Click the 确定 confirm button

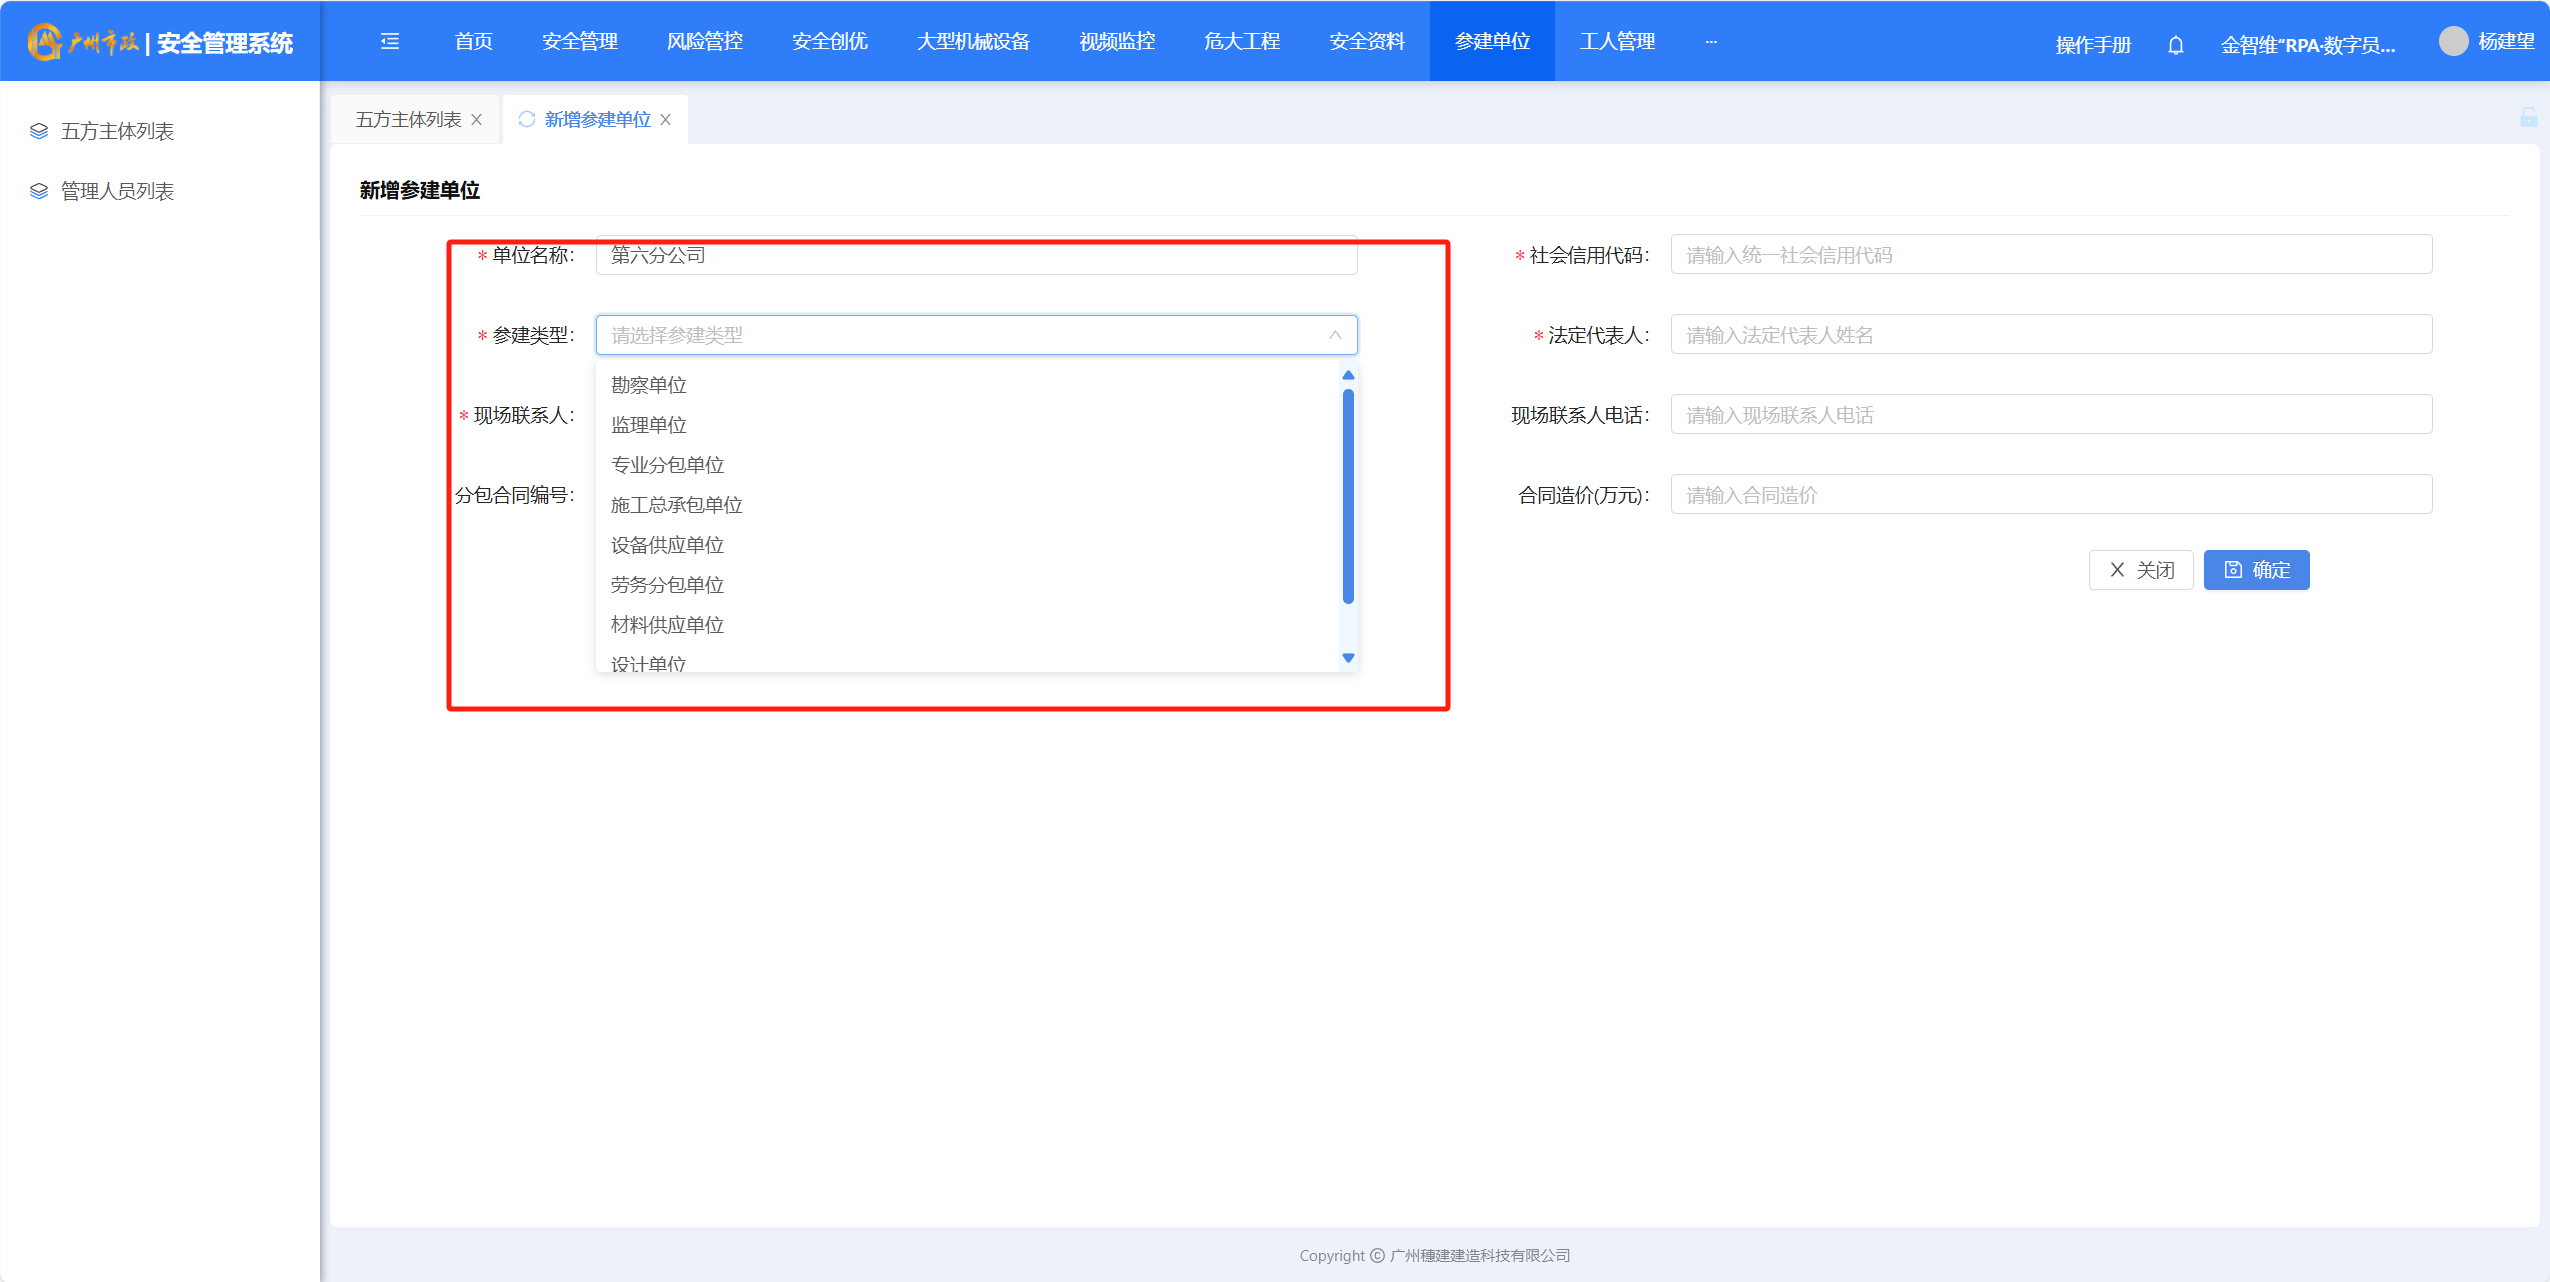click(2256, 570)
